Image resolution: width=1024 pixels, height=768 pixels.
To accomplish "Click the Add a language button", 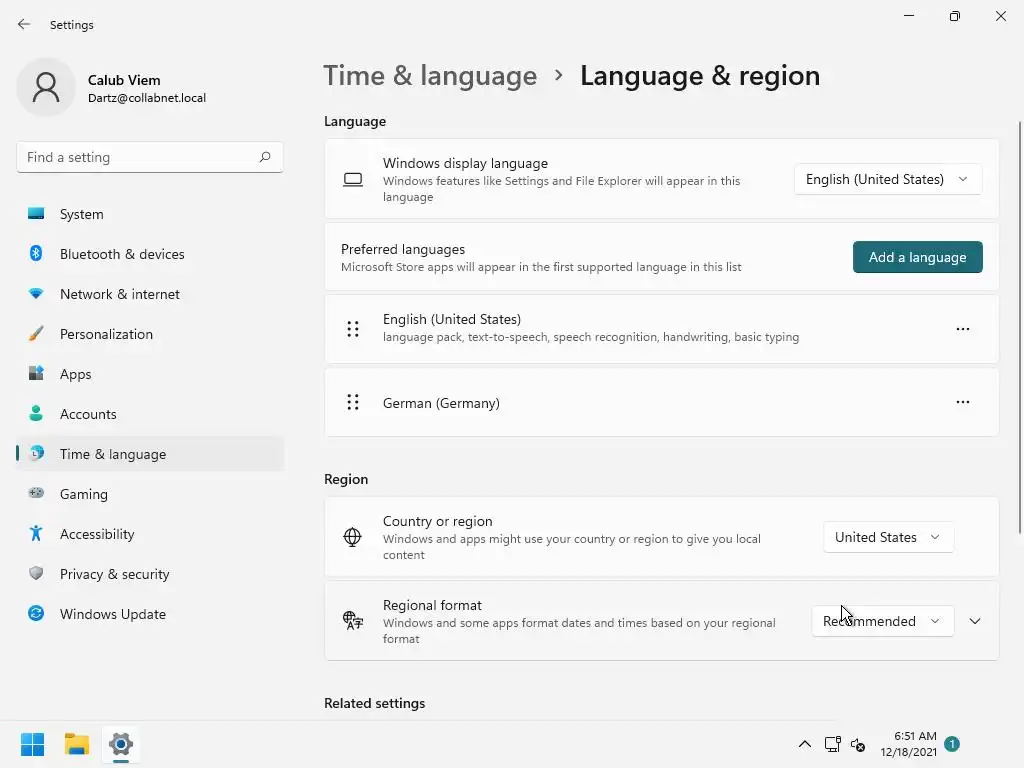I will point(917,257).
